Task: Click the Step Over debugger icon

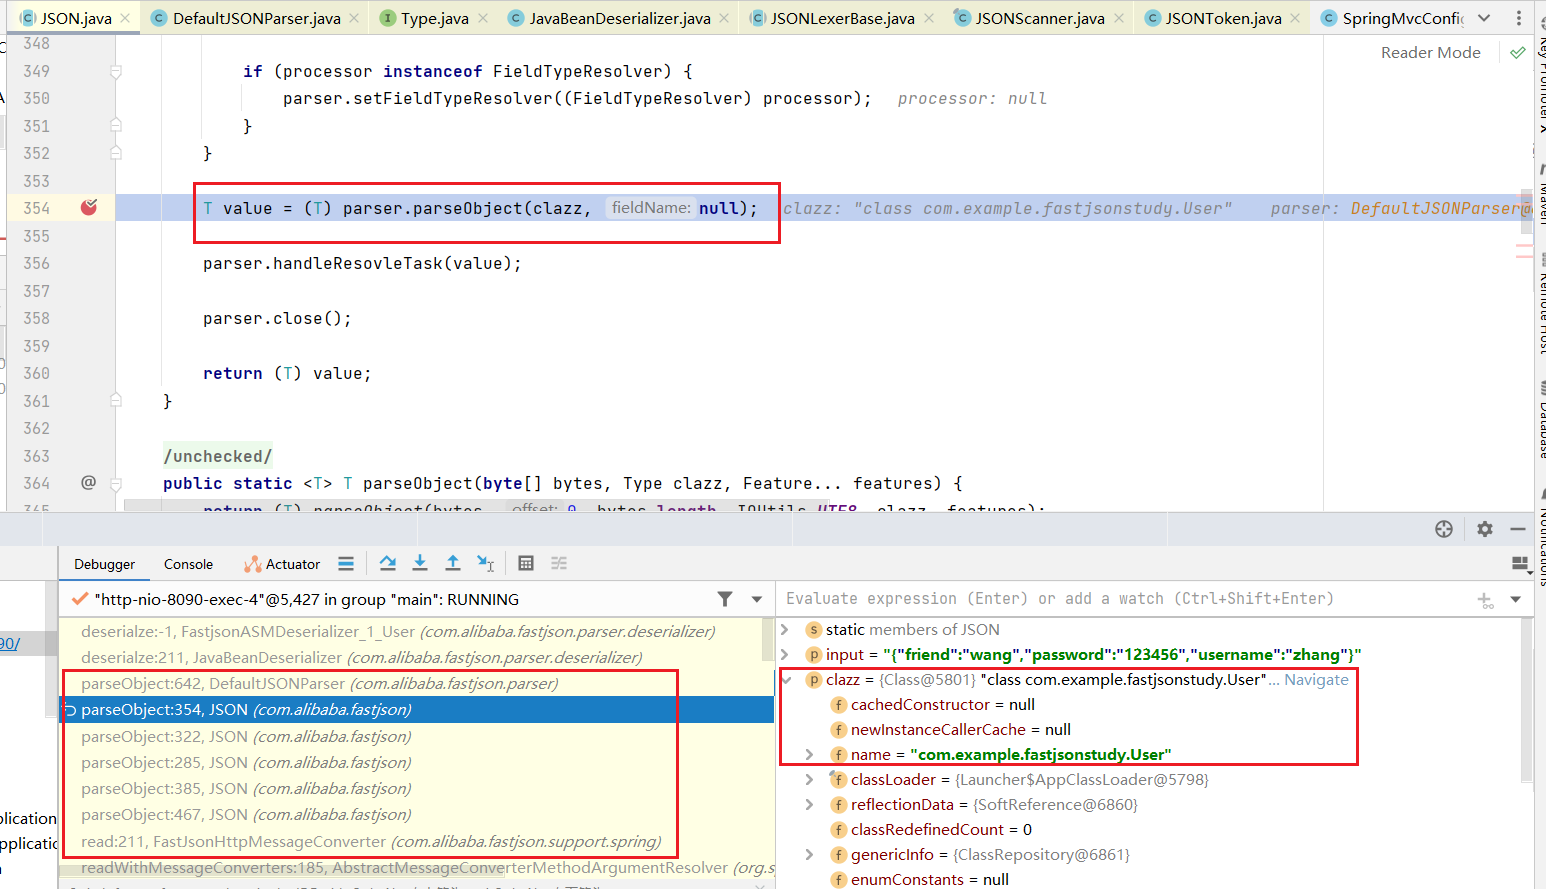Action: point(388,563)
